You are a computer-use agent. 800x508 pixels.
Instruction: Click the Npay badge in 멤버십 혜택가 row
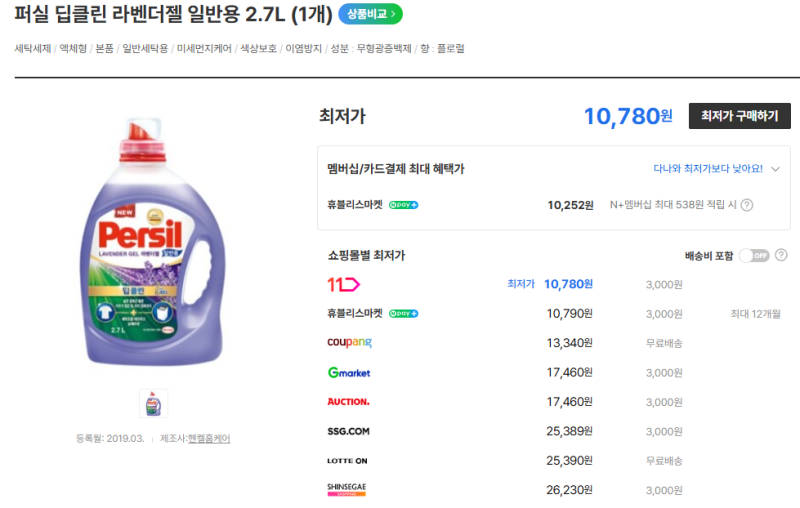pyautogui.click(x=404, y=205)
